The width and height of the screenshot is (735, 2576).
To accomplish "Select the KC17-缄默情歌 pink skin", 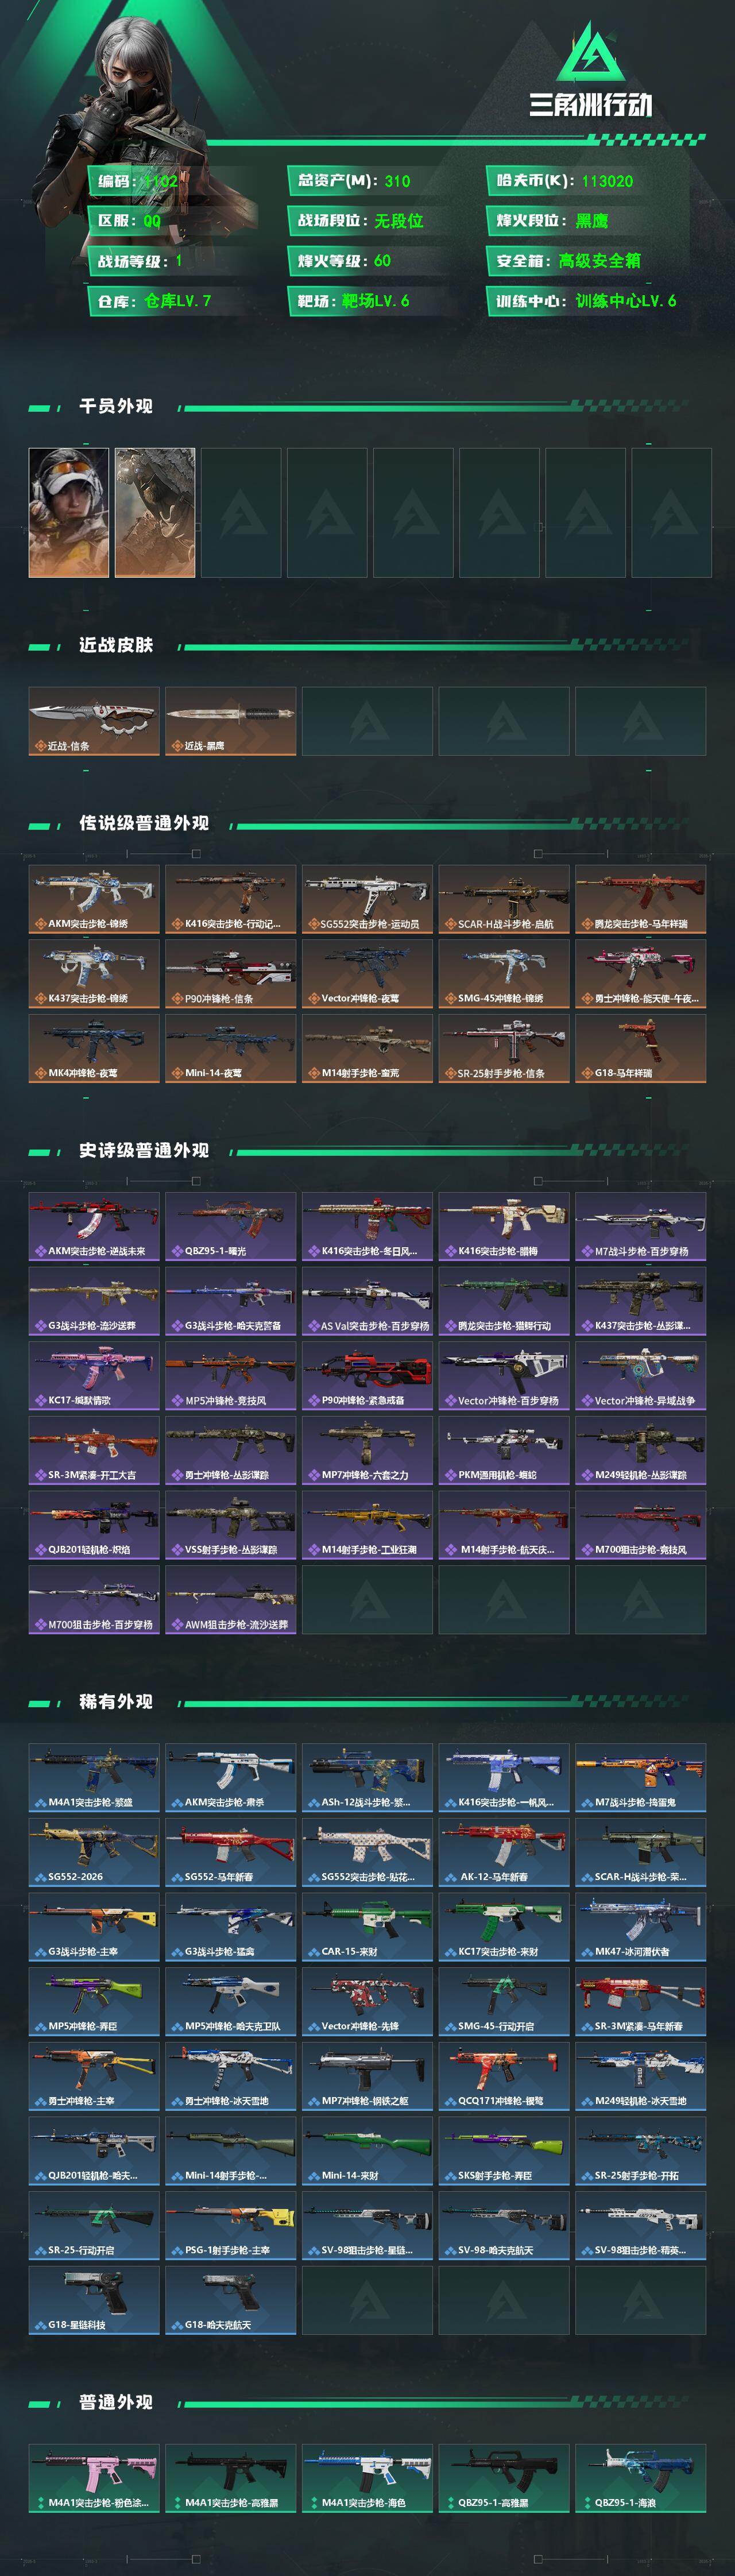I will pyautogui.click(x=94, y=1375).
